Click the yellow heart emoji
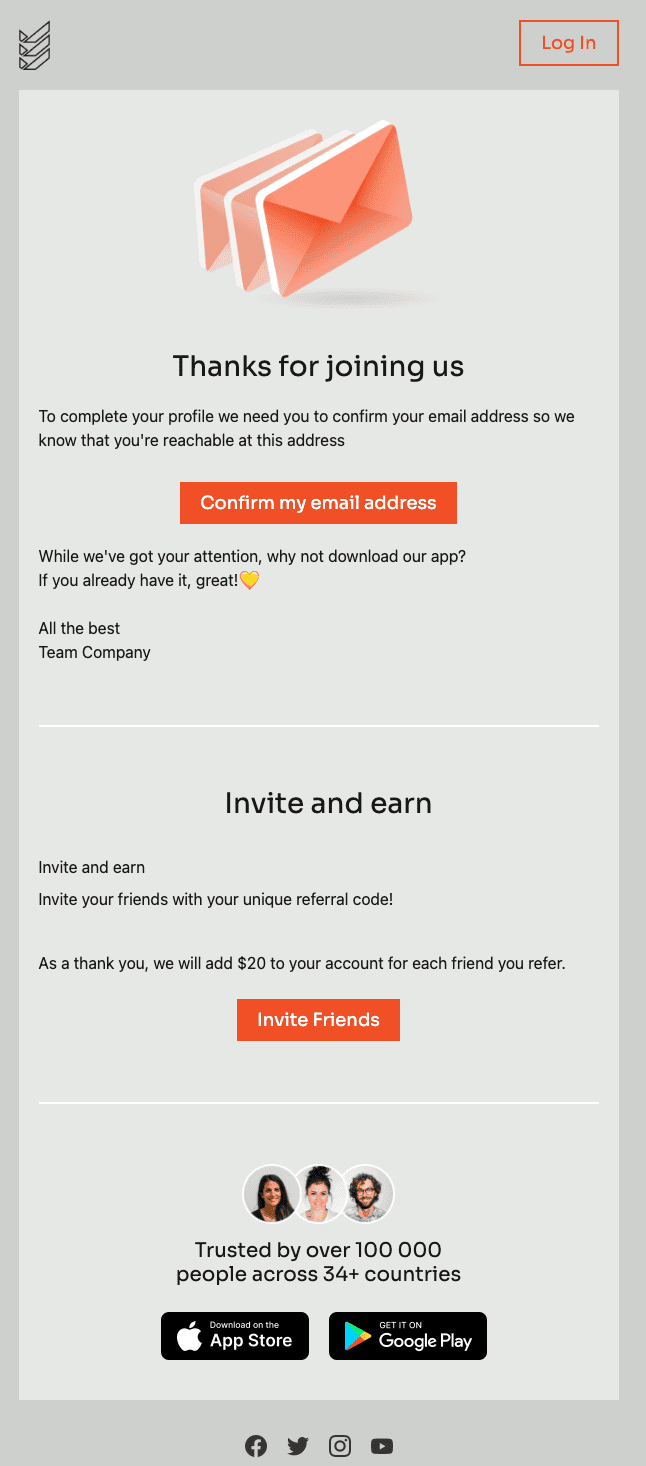This screenshot has height=1466, width=646. pyautogui.click(x=250, y=580)
